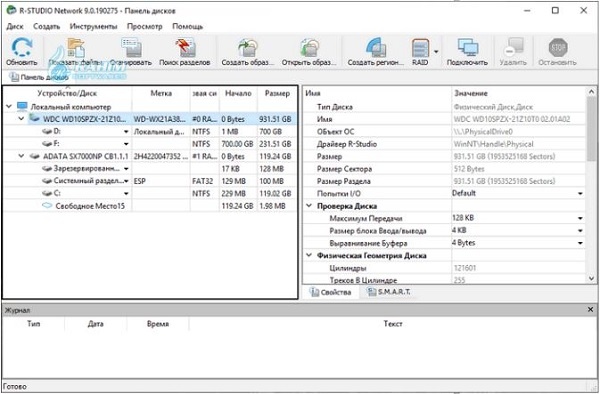This screenshot has height=394, width=600.
Task: Select partition C: in device tree
Action: click(x=150, y=194)
